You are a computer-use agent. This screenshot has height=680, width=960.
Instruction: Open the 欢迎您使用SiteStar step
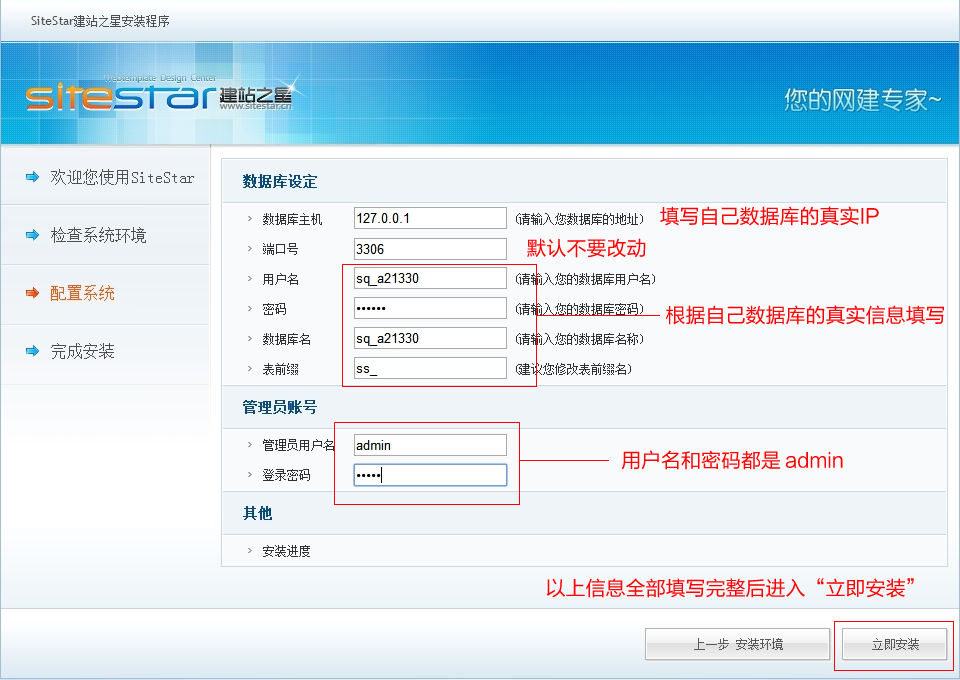[122, 177]
